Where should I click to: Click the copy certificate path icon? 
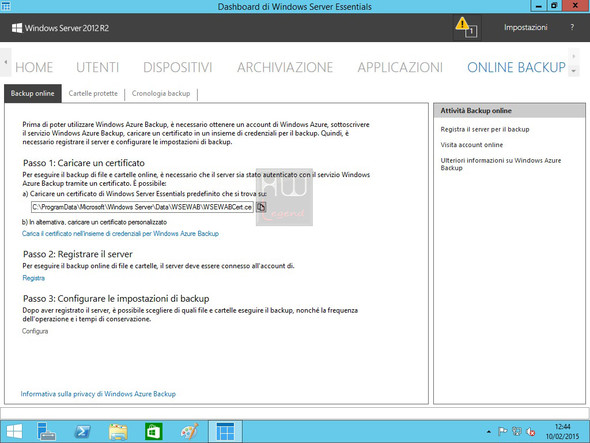(x=261, y=207)
